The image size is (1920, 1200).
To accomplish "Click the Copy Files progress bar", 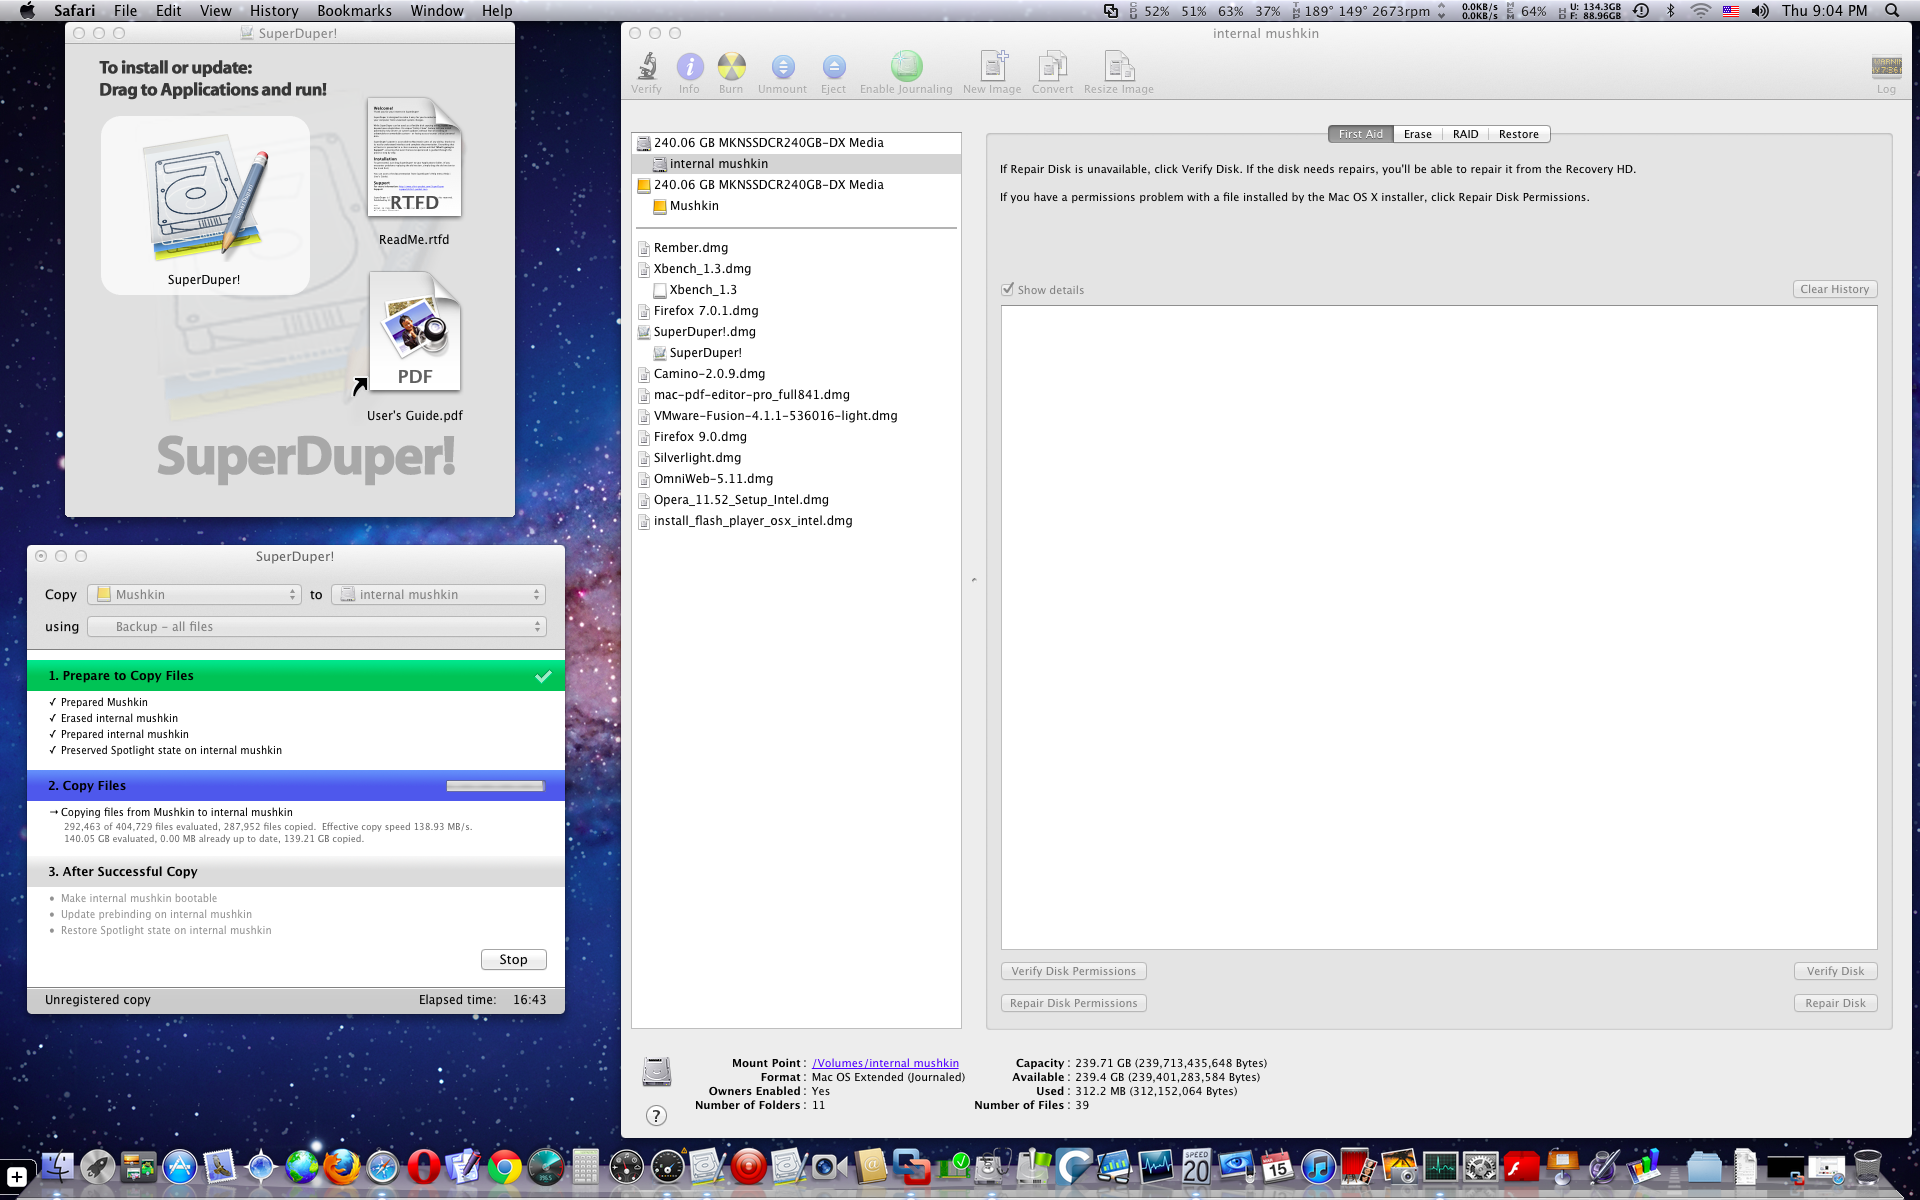I will tap(495, 786).
